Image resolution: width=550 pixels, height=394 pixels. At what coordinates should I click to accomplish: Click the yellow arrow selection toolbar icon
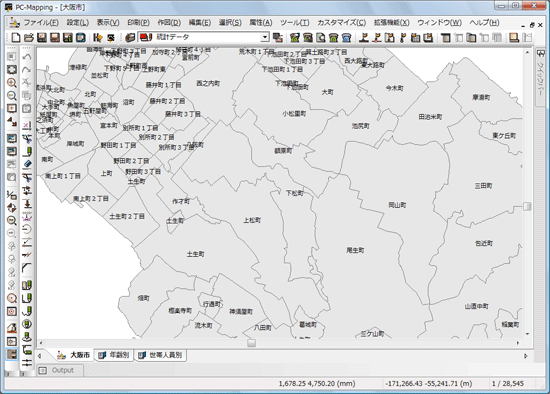pos(98,38)
